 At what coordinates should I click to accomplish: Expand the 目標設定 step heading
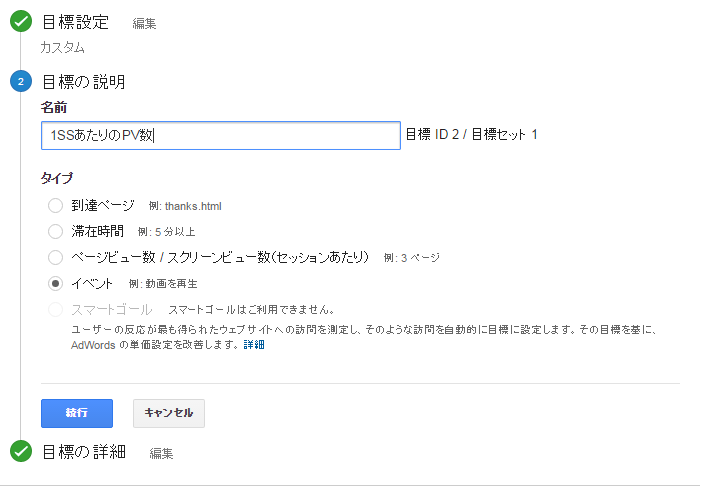coord(75,22)
